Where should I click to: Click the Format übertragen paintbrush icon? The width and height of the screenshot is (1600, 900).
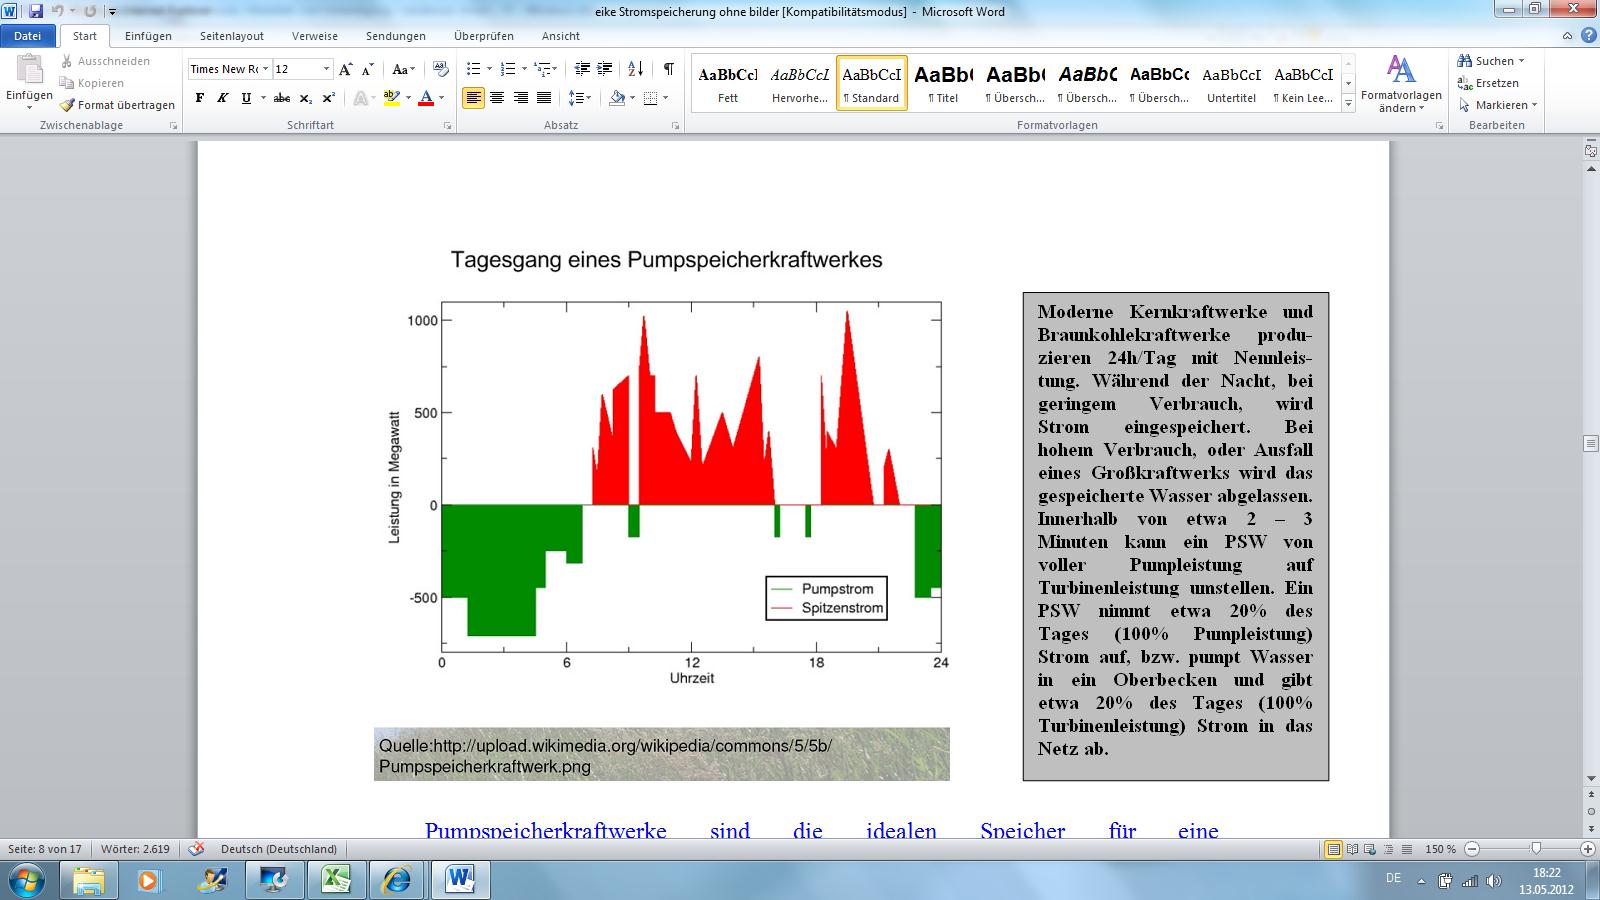pos(68,105)
